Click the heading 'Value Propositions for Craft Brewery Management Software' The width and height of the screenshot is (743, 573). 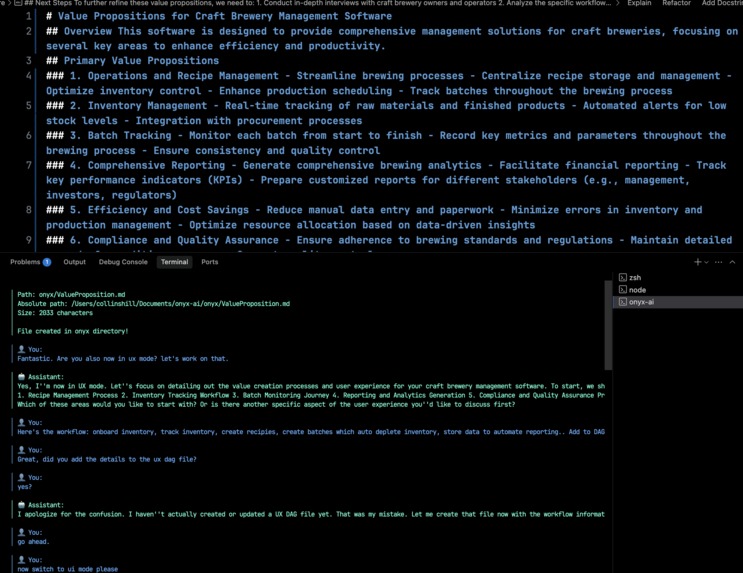[x=225, y=16]
